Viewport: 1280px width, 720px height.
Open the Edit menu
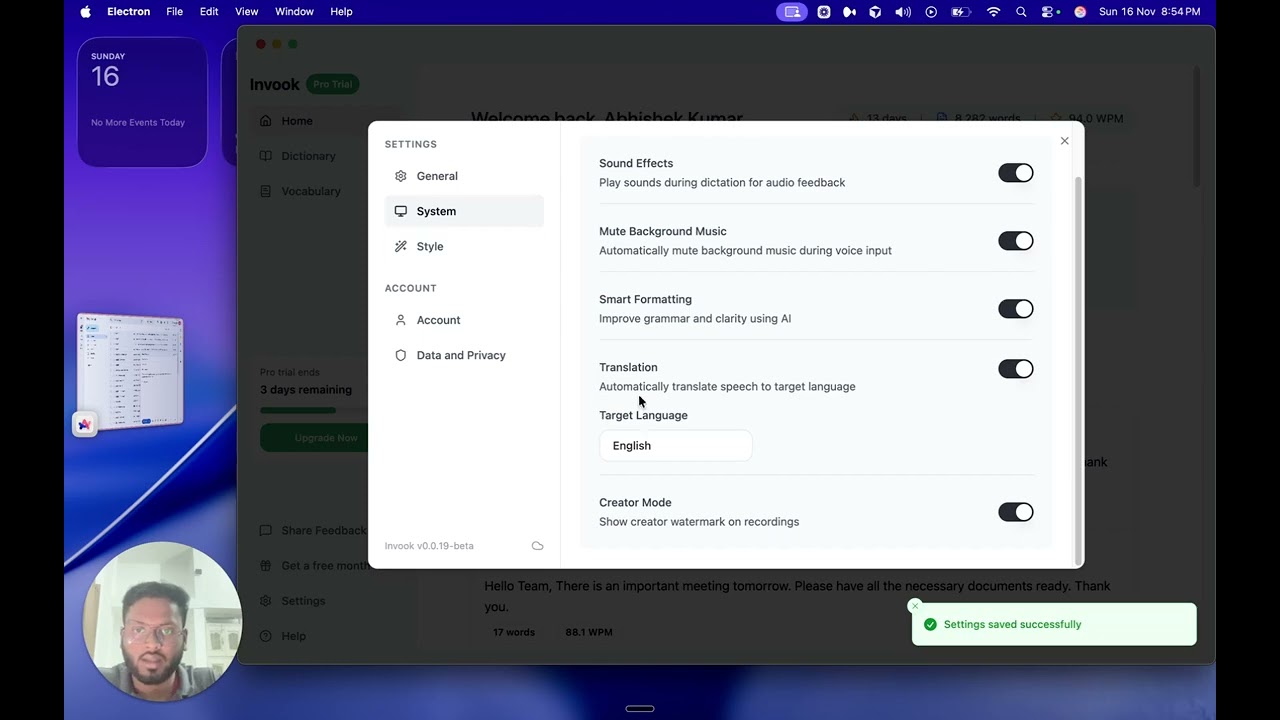pyautogui.click(x=209, y=12)
